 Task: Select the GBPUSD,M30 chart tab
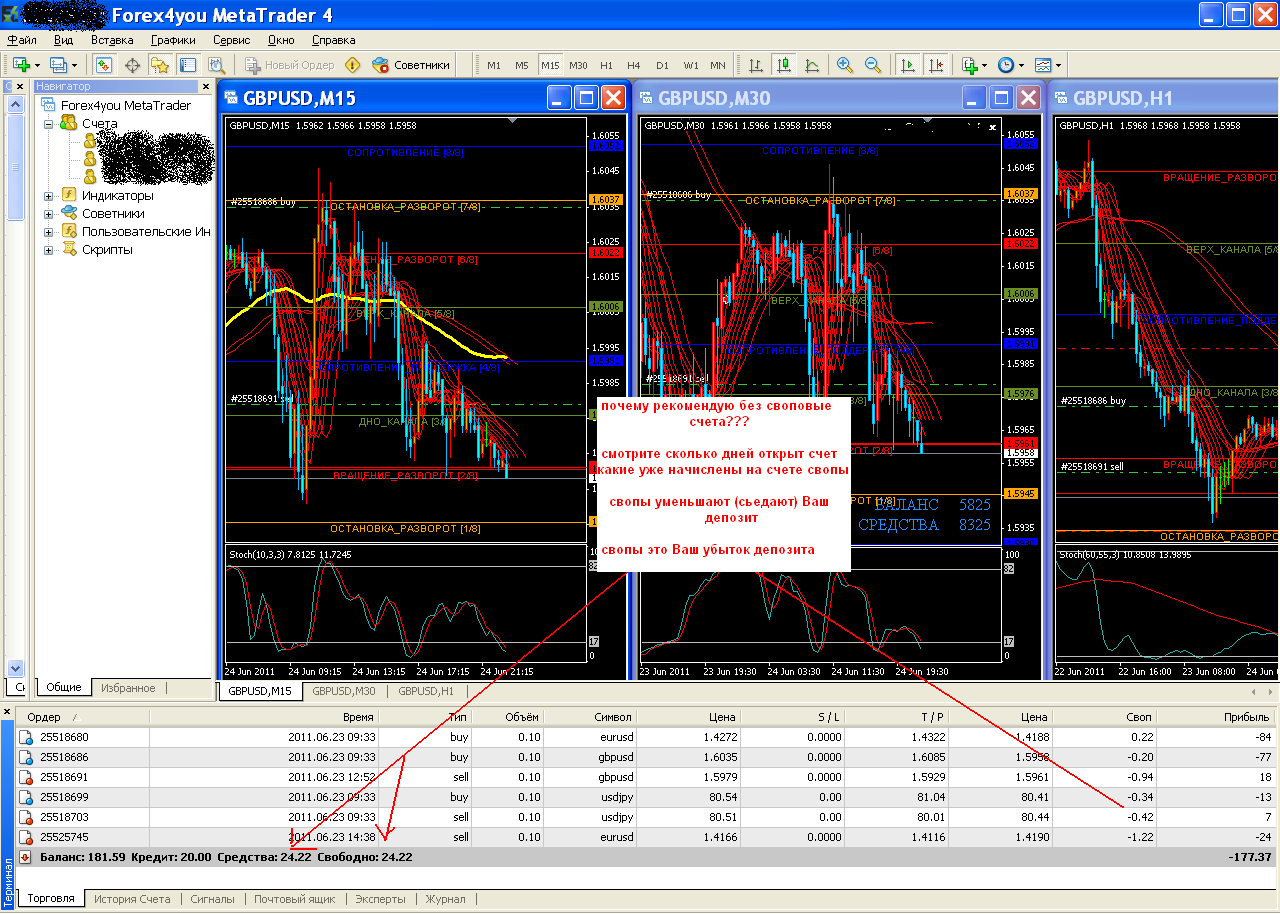point(344,691)
